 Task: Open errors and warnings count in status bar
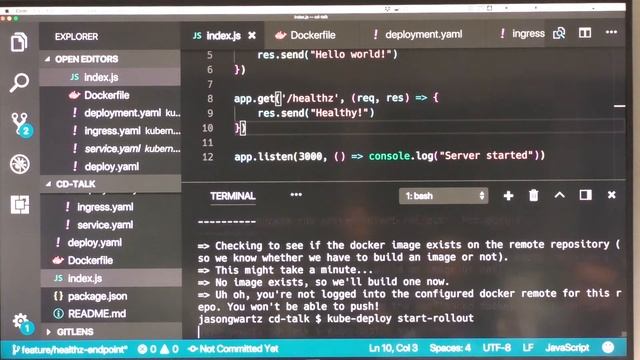[158, 349]
